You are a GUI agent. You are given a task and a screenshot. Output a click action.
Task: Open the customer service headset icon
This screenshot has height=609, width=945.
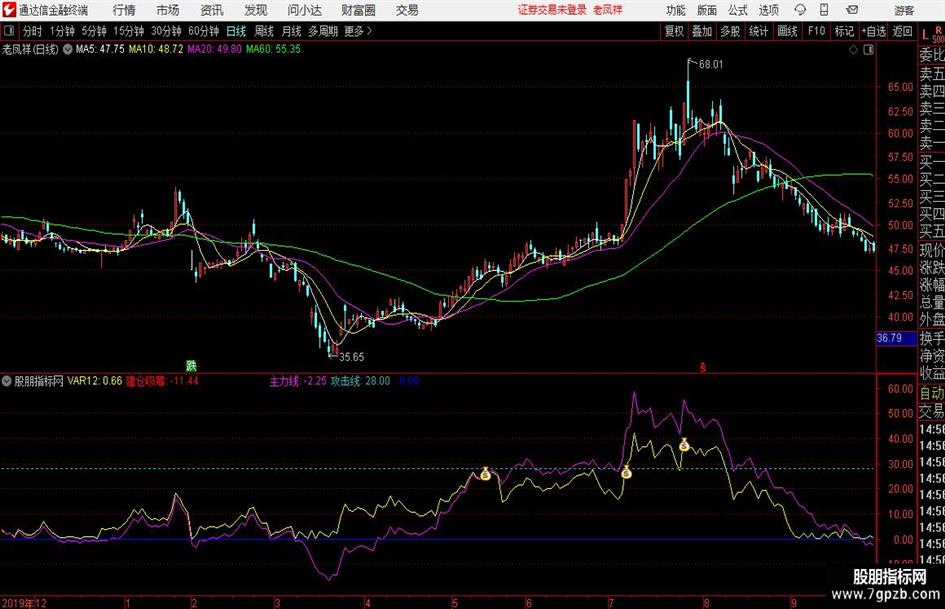[x=800, y=10]
